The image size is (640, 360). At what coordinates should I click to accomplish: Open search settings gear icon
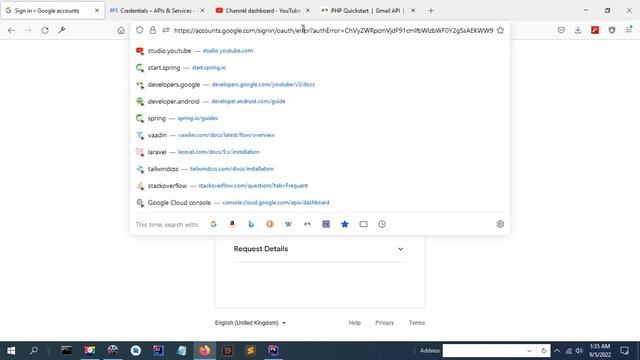coord(500,224)
